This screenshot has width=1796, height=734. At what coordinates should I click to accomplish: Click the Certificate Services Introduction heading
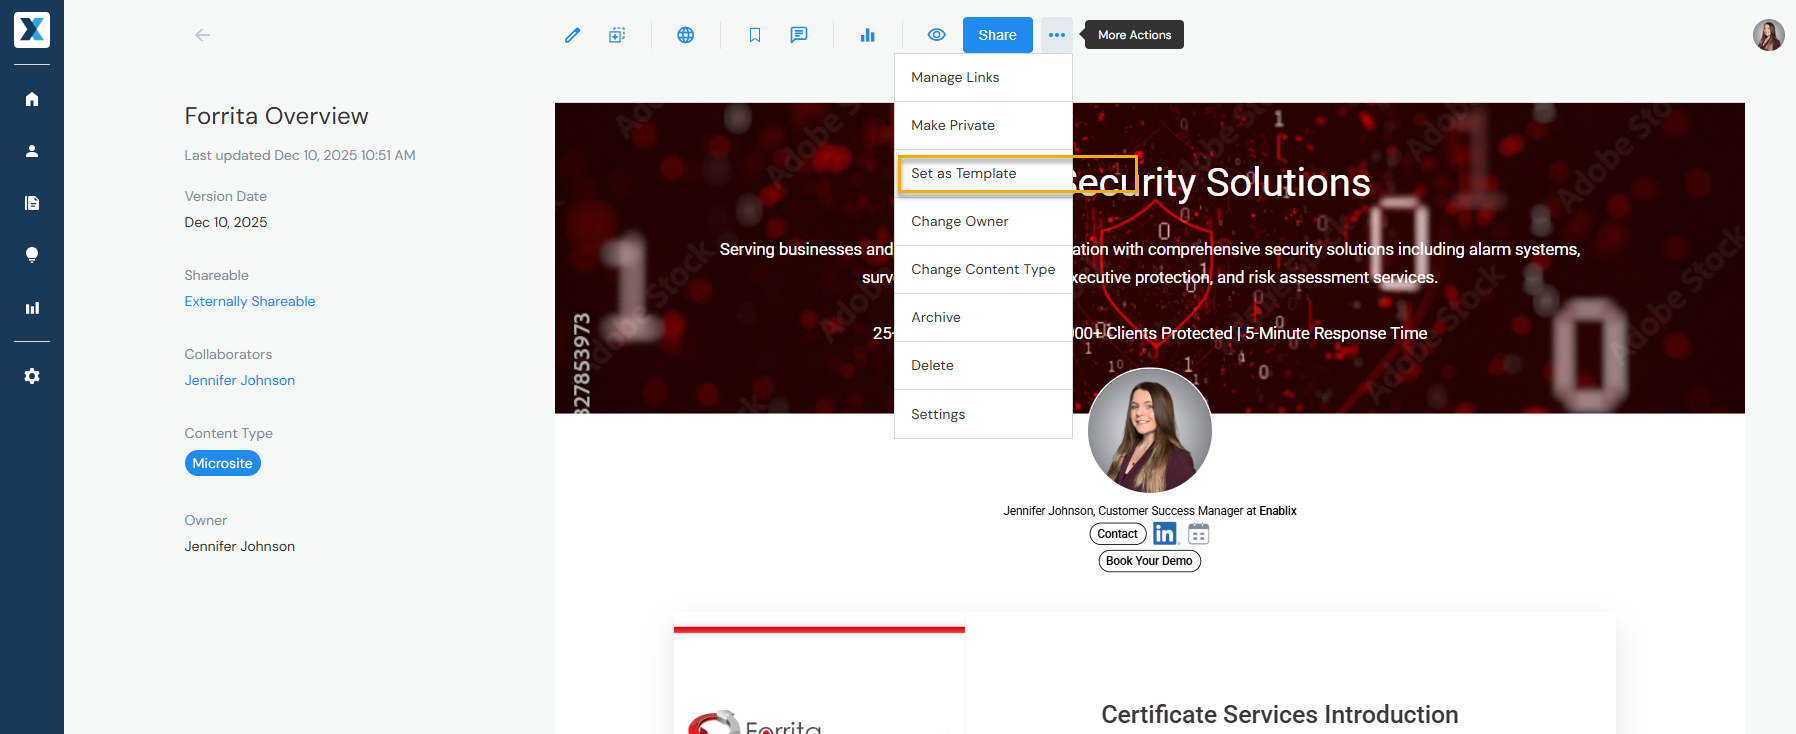1280,714
